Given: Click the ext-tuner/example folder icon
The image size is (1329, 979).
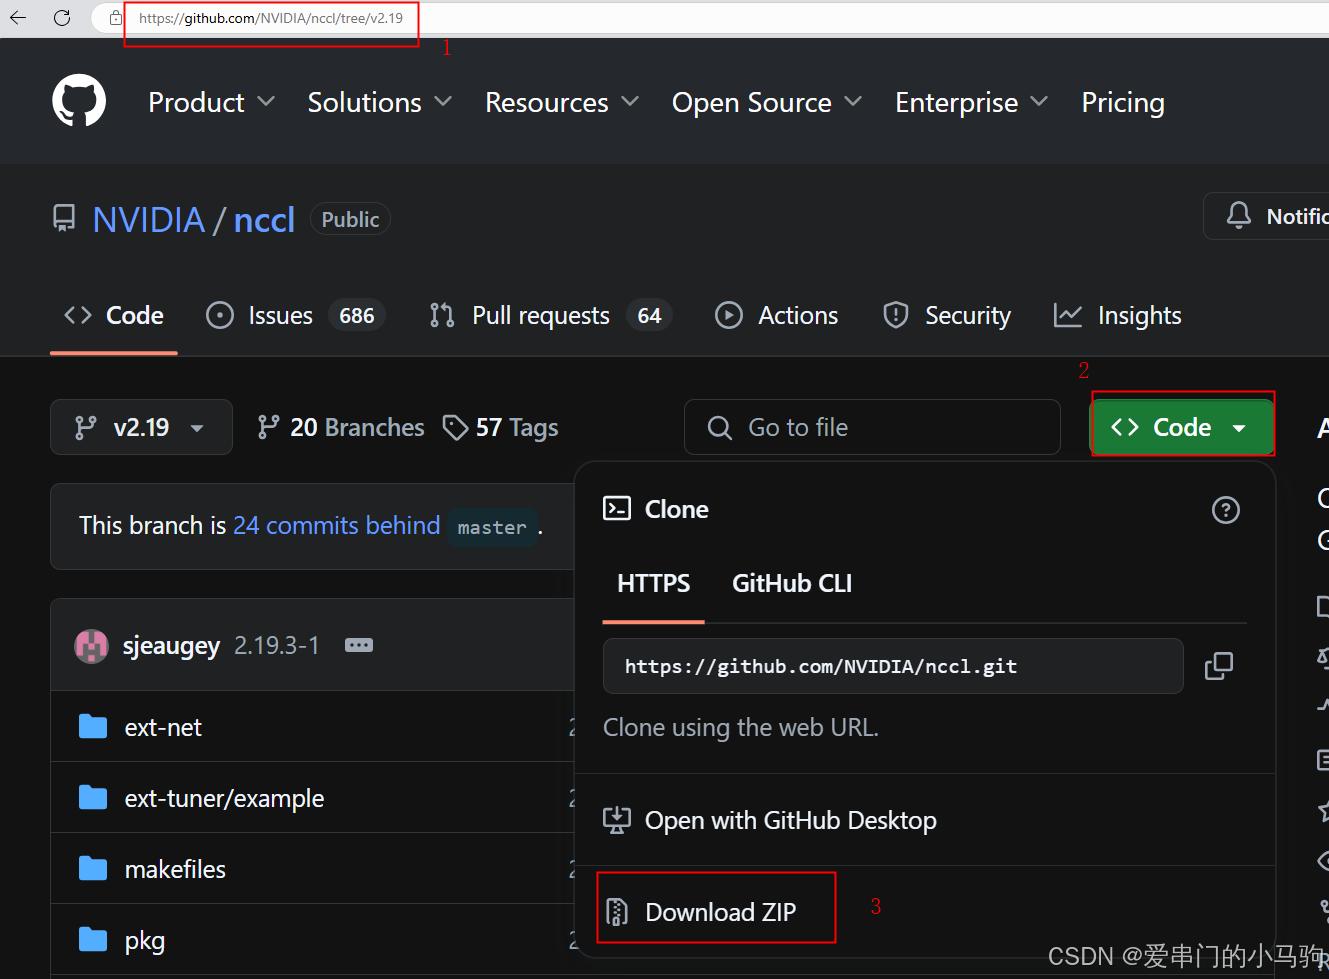Looking at the screenshot, I should 93,797.
